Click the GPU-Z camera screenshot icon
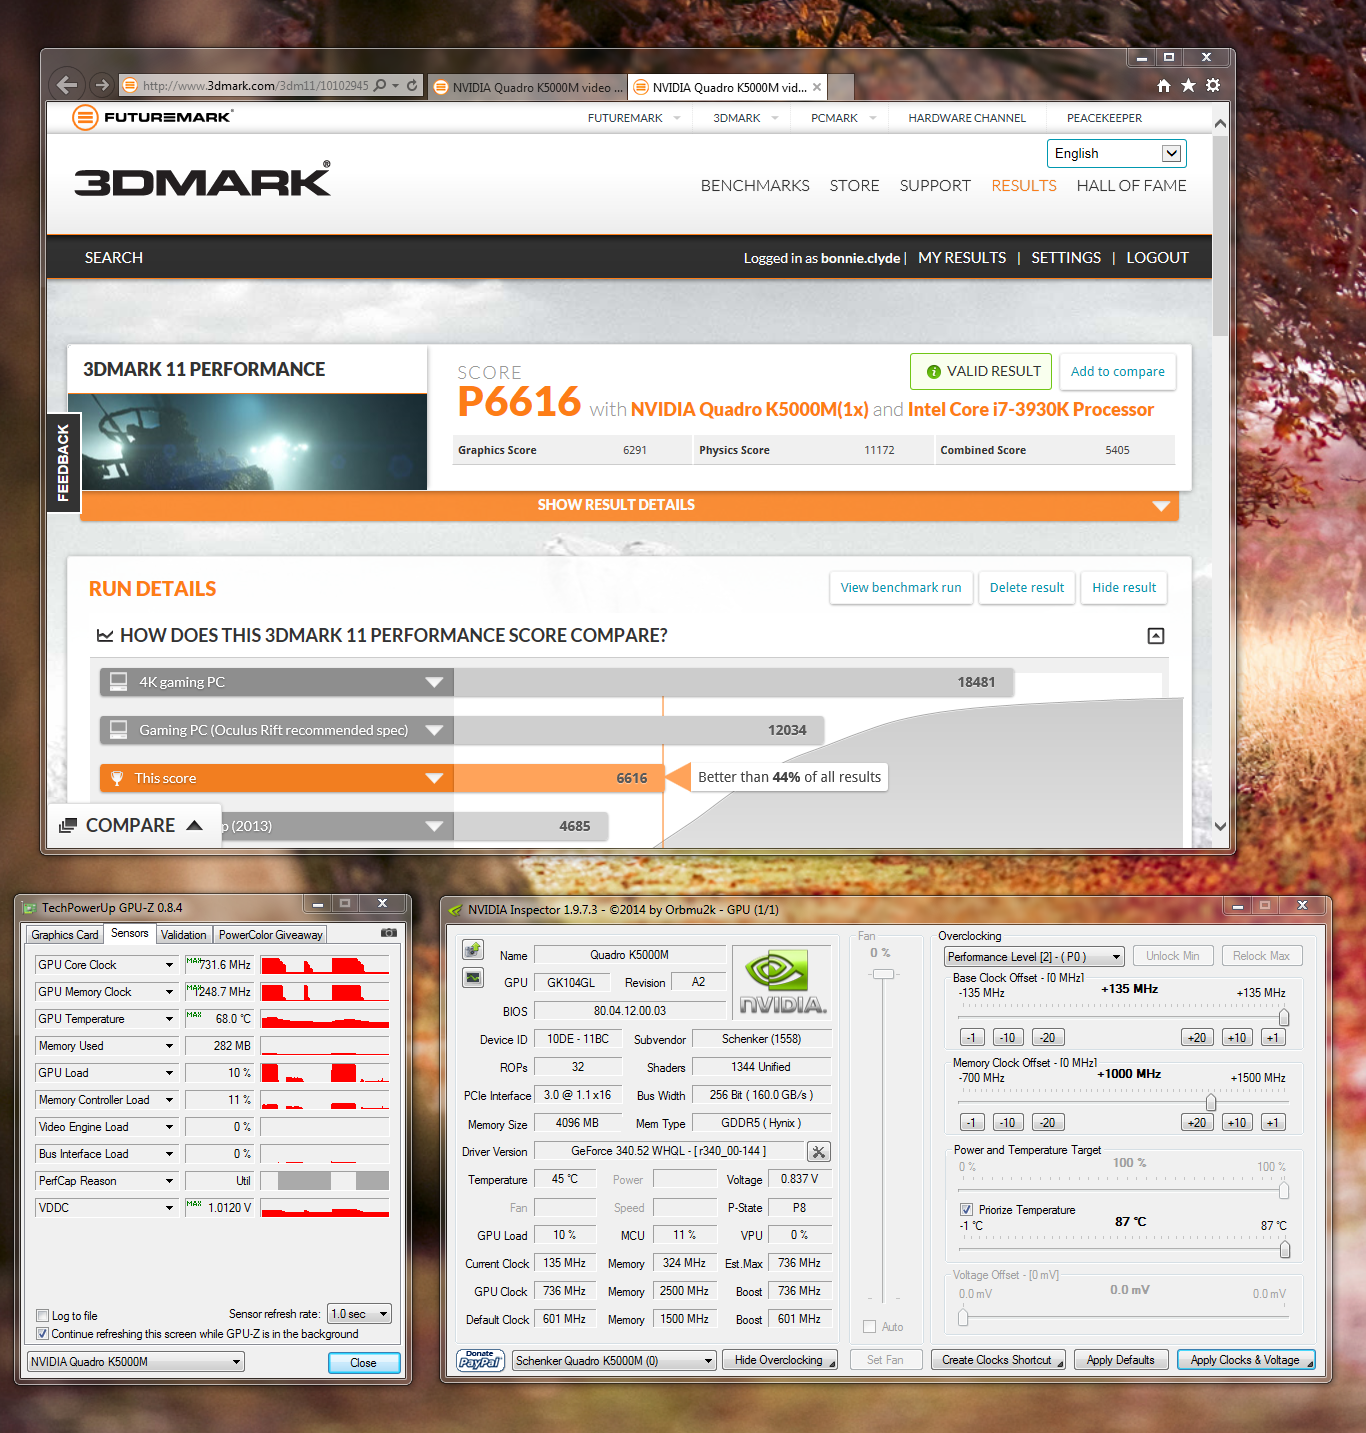Viewport: 1366px width, 1433px height. tap(389, 933)
